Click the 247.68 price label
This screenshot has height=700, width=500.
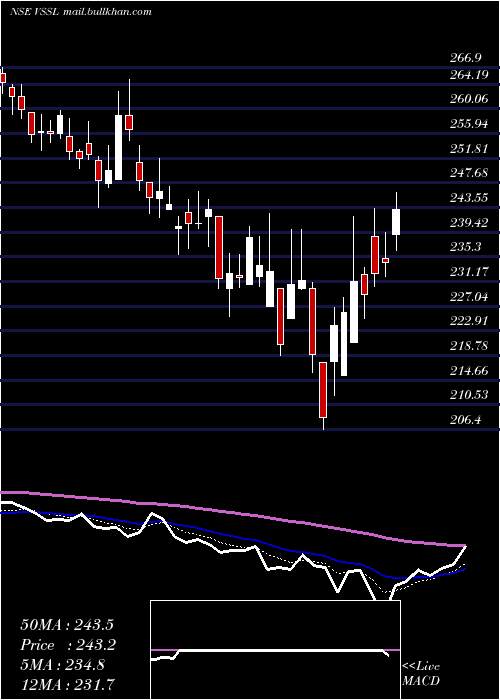(x=468, y=173)
